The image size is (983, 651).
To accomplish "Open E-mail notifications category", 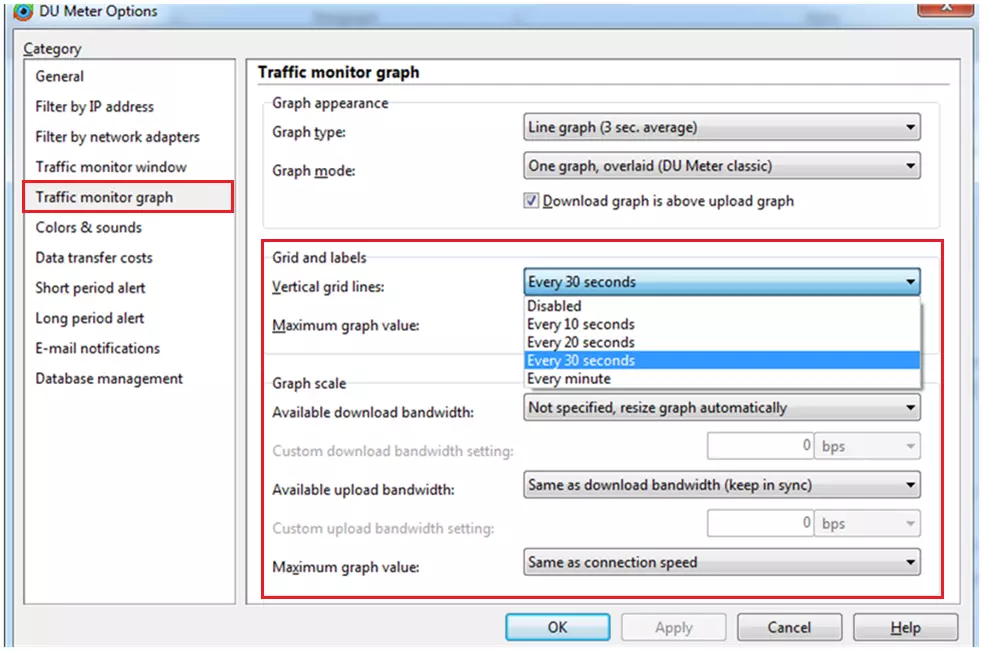I will click(98, 348).
